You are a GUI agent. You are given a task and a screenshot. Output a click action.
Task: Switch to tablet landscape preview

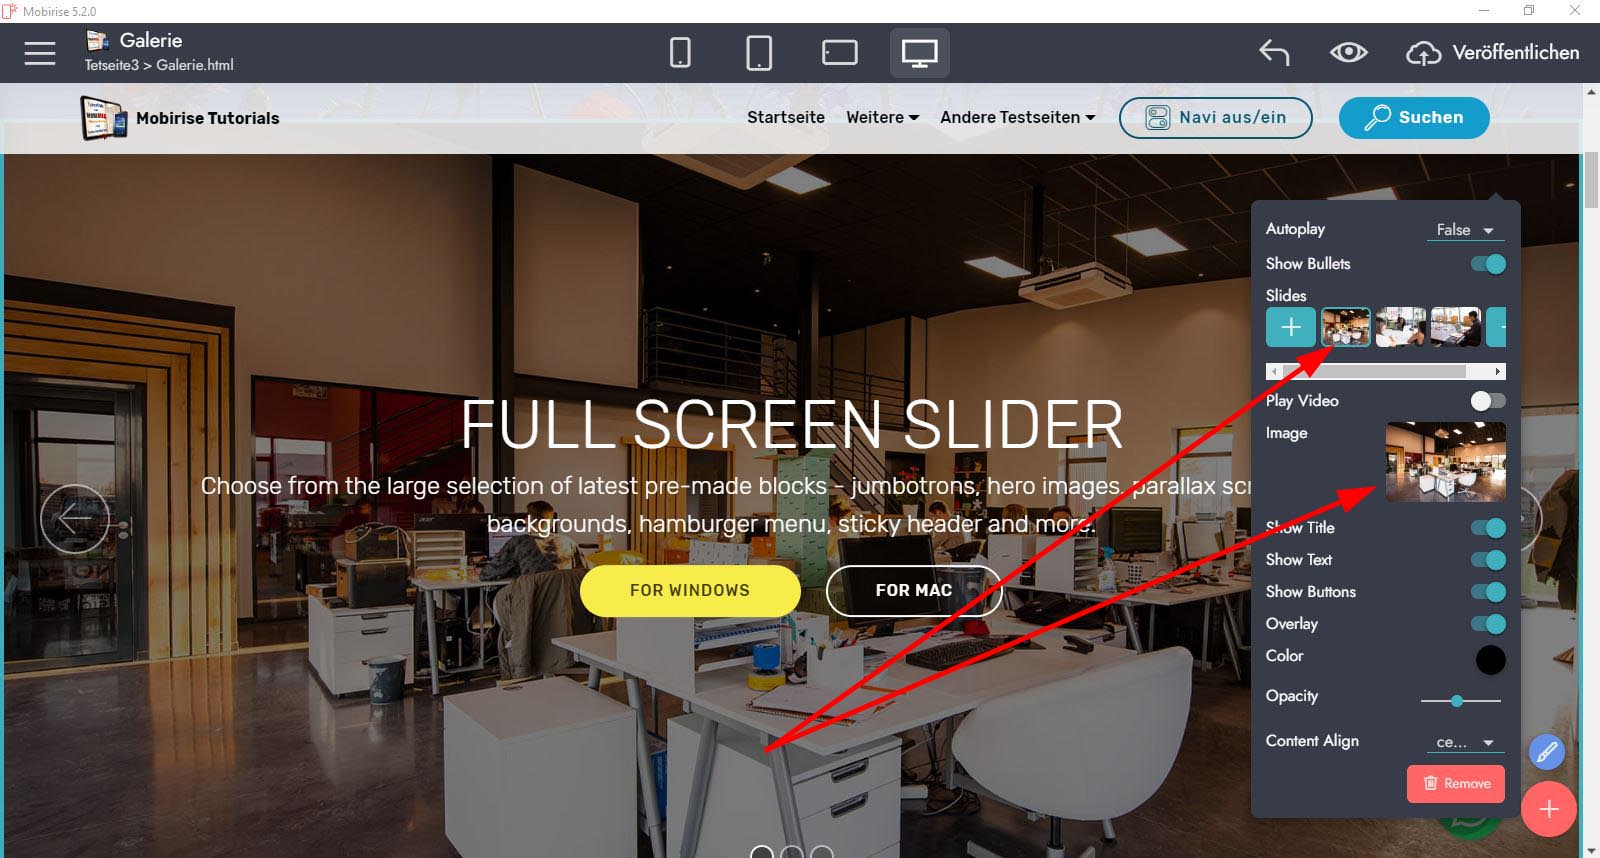tap(839, 53)
